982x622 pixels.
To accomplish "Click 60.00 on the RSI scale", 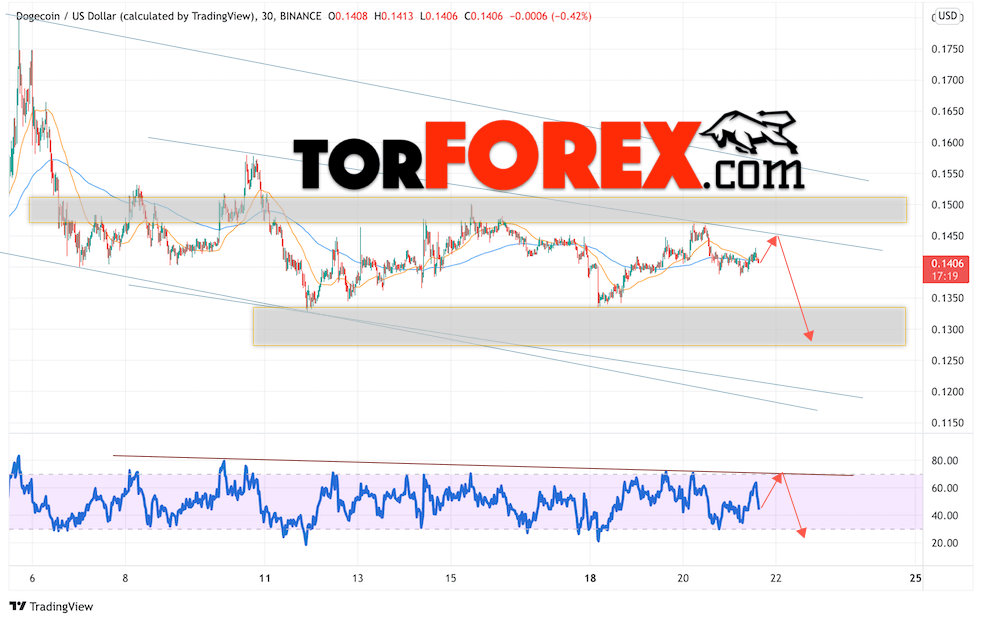I will coord(945,489).
